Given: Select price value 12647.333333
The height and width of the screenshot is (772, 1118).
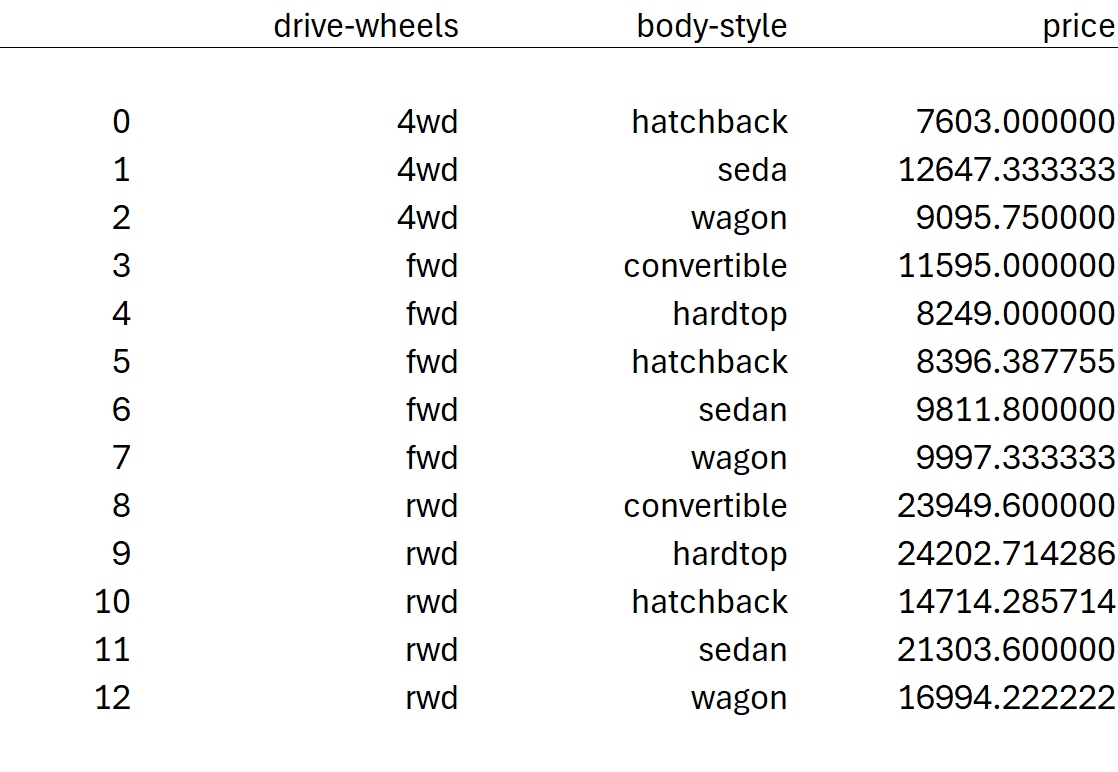Looking at the screenshot, I should 1006,170.
